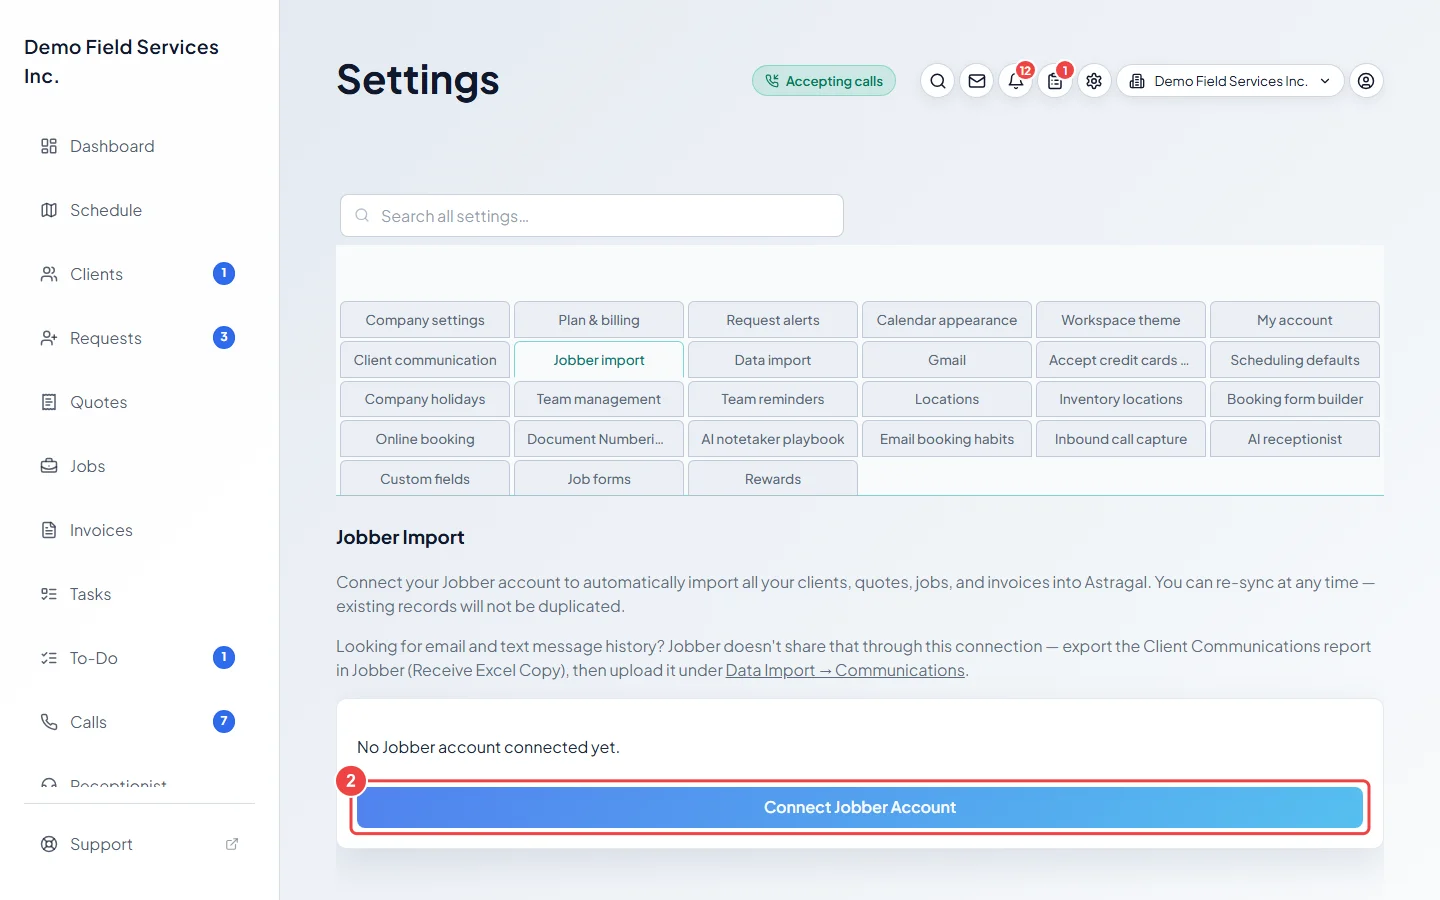Open Clients in the sidebar
Viewport: 1440px width, 900px height.
coord(140,274)
